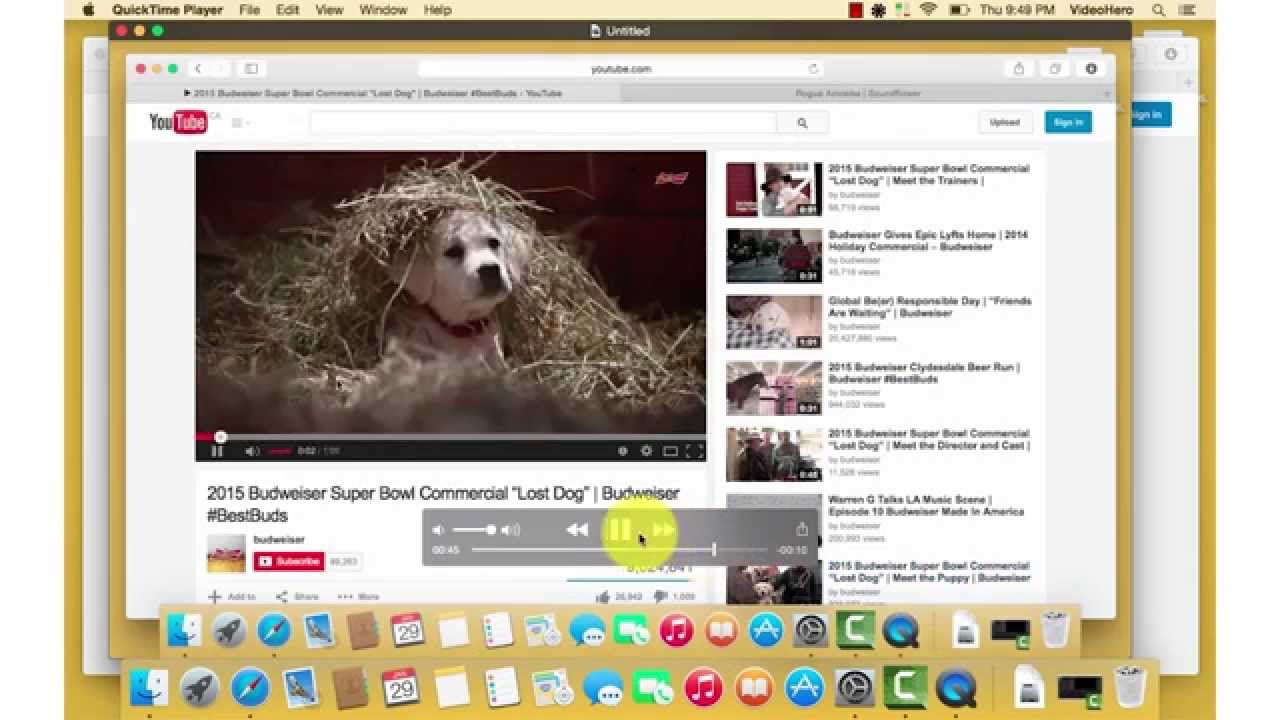Open the Clydesdale Beer Run video thumbnail

[774, 388]
